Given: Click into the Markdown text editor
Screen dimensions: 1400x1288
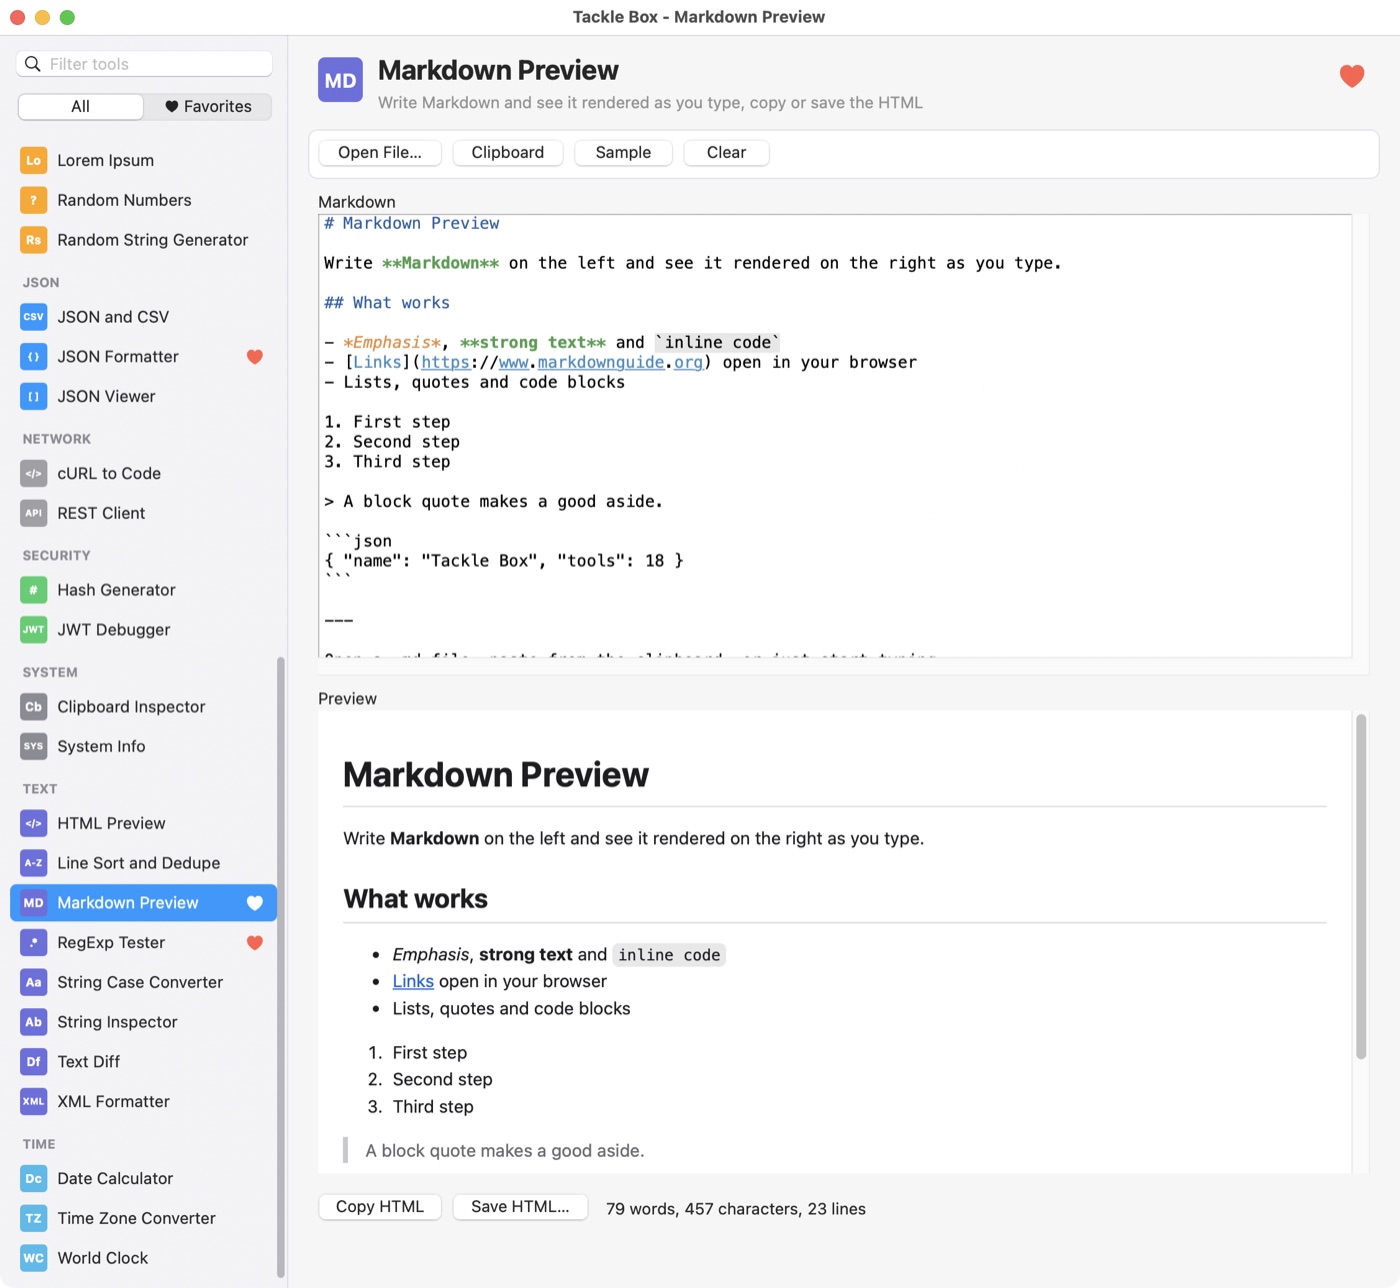Looking at the screenshot, I should (835, 436).
